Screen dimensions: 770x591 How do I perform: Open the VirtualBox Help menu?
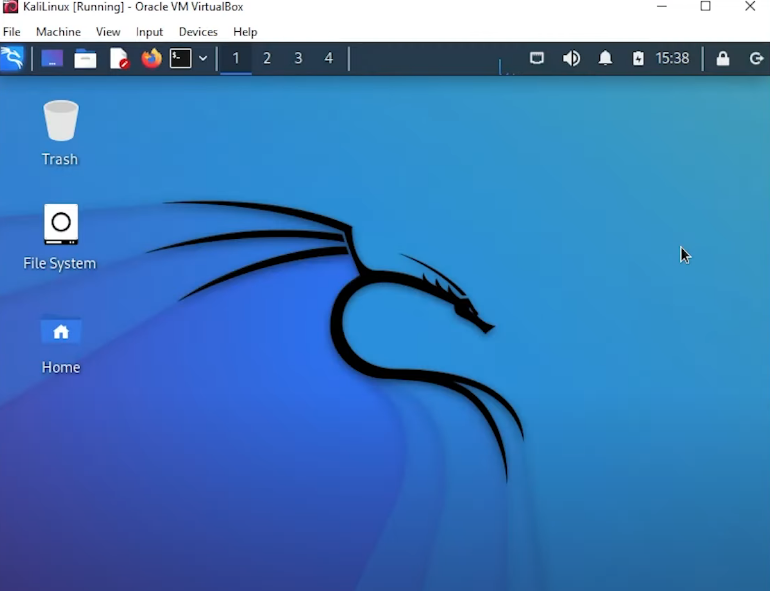[245, 32]
